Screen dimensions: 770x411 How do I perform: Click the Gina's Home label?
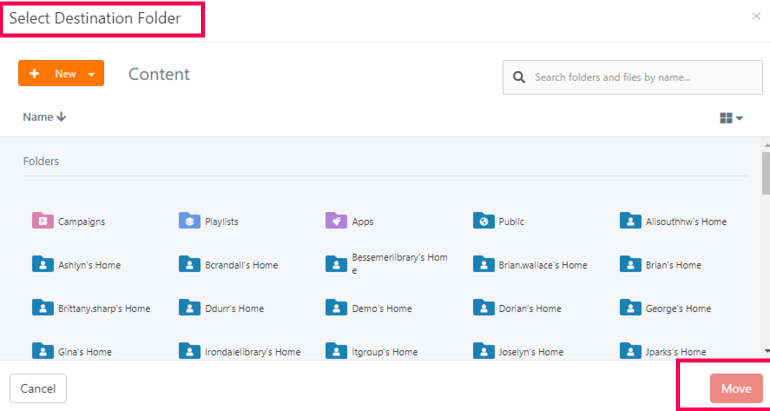pos(85,352)
